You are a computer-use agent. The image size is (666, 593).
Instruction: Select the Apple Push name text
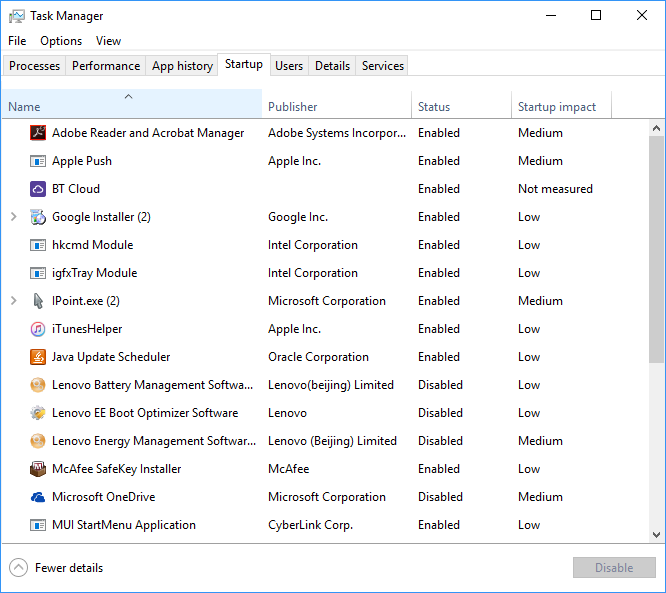pos(82,161)
